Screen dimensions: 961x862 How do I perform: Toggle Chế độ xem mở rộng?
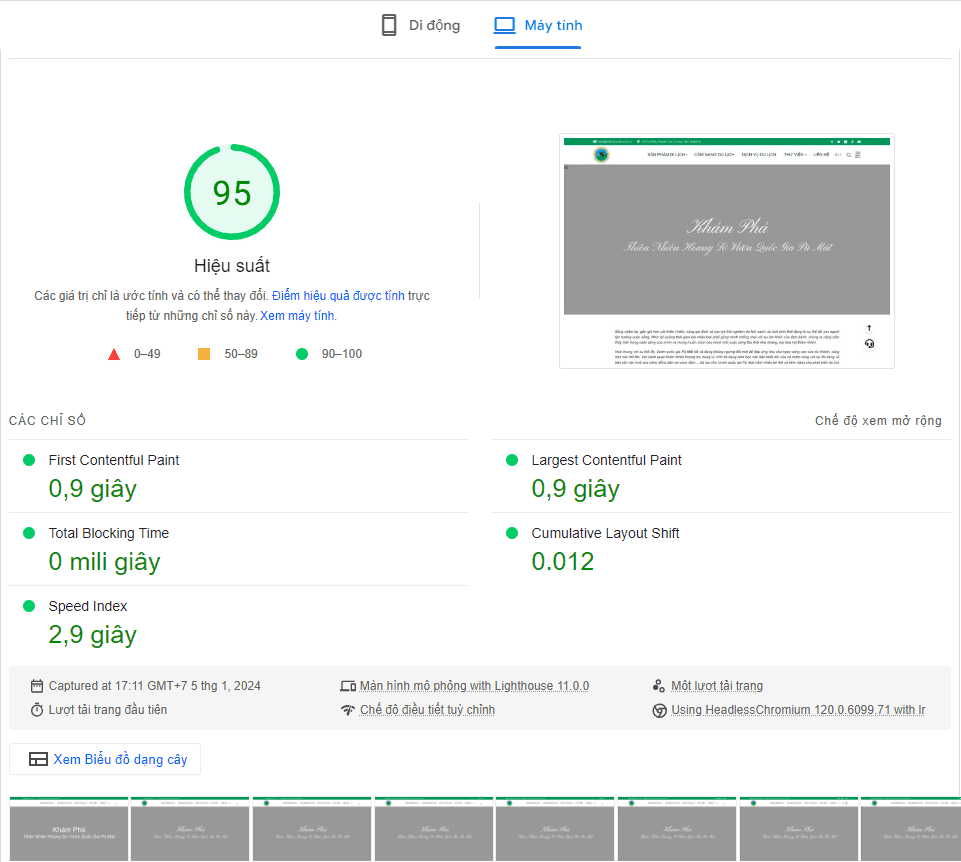(878, 421)
